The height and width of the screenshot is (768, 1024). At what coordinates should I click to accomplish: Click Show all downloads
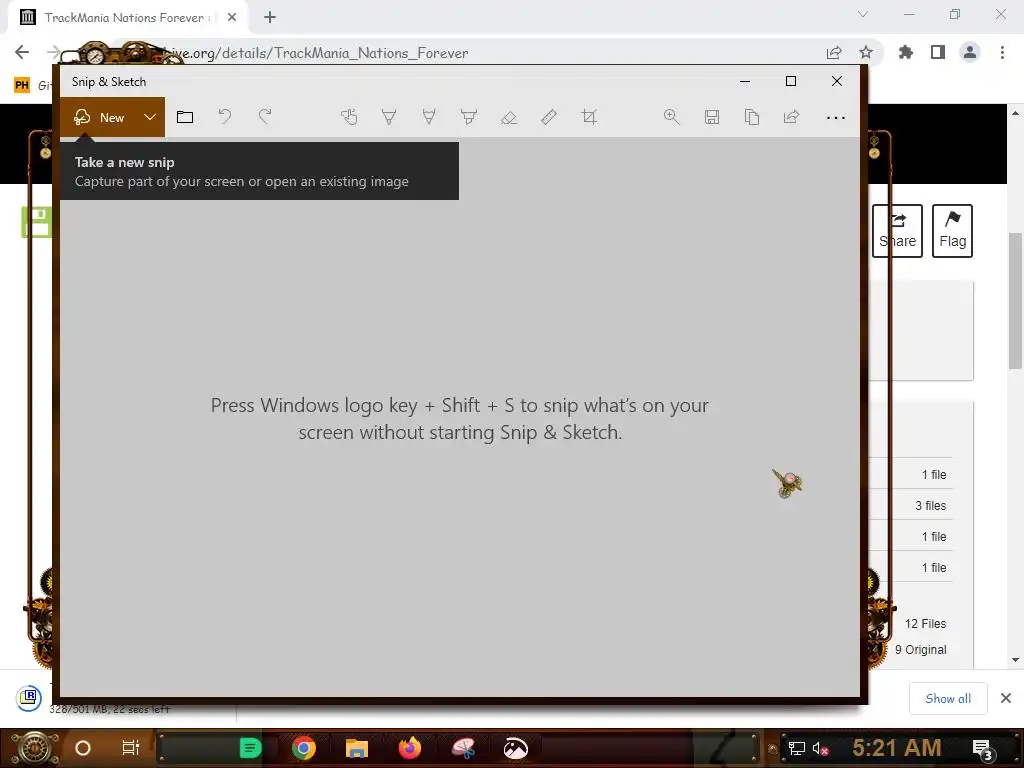[x=948, y=699]
